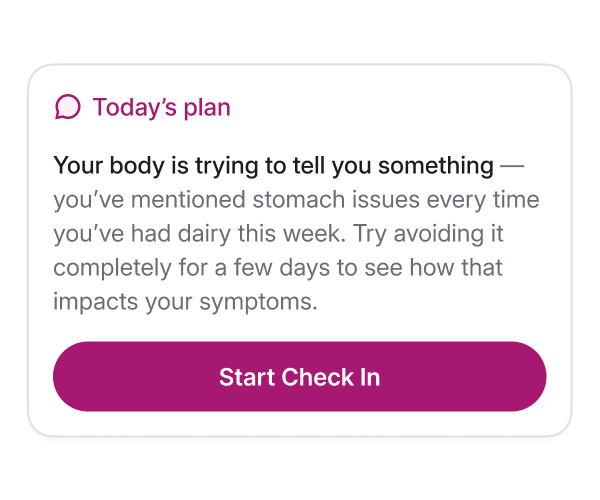Click the word 'dairy' in the message
600x500 pixels.
pyautogui.click(x=204, y=234)
